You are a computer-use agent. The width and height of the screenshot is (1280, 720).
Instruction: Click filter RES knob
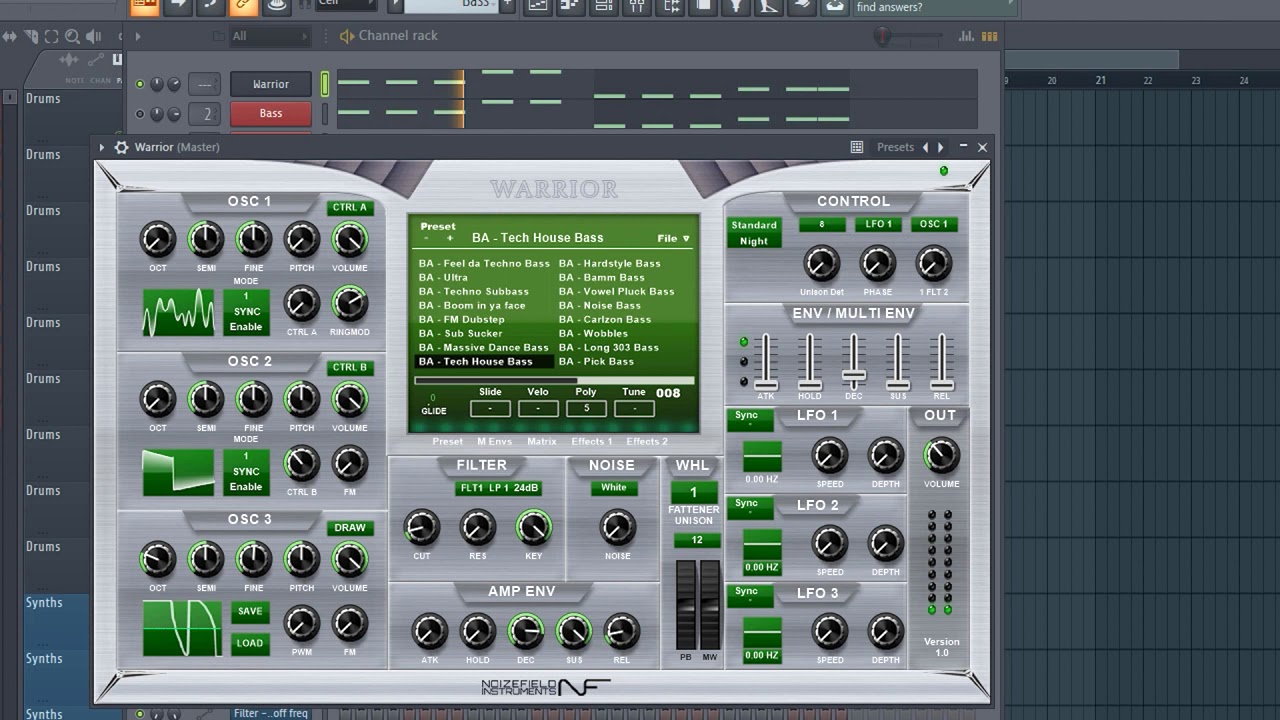477,528
